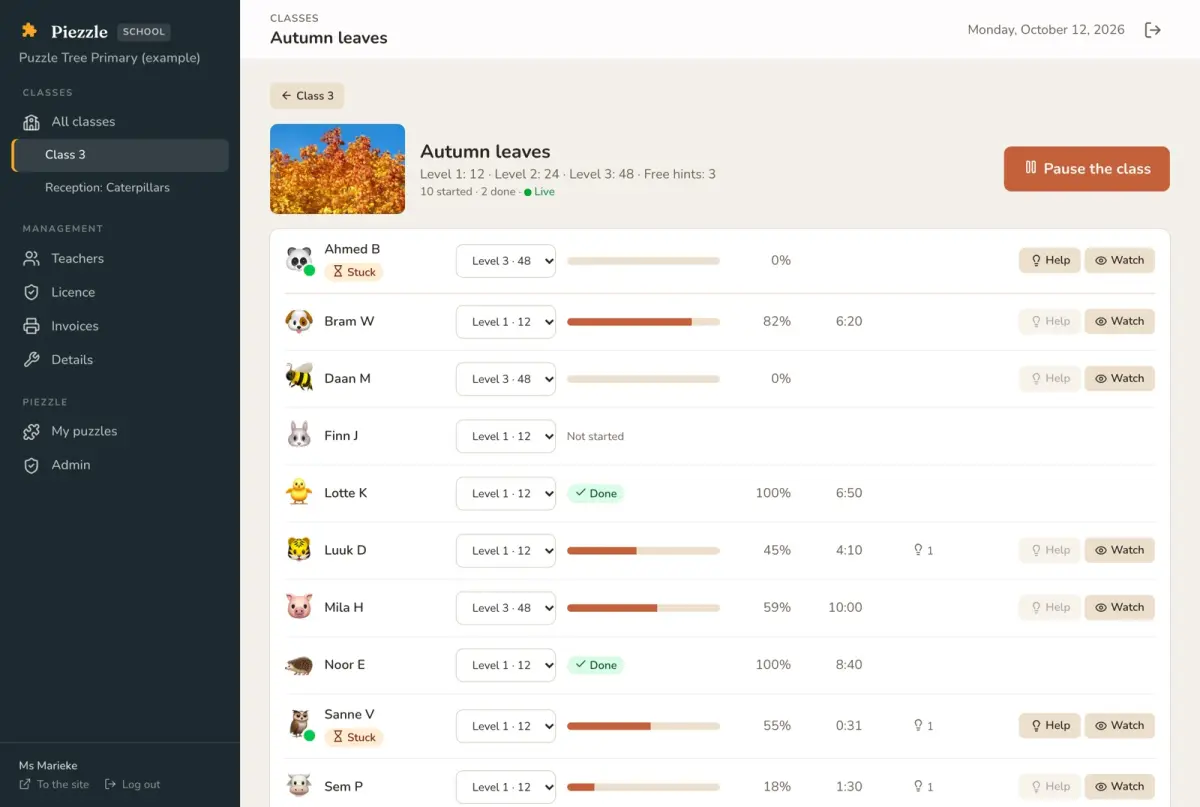The width and height of the screenshot is (1200, 807).
Task: Click Finn J's rabbit avatar
Action: 299,436
